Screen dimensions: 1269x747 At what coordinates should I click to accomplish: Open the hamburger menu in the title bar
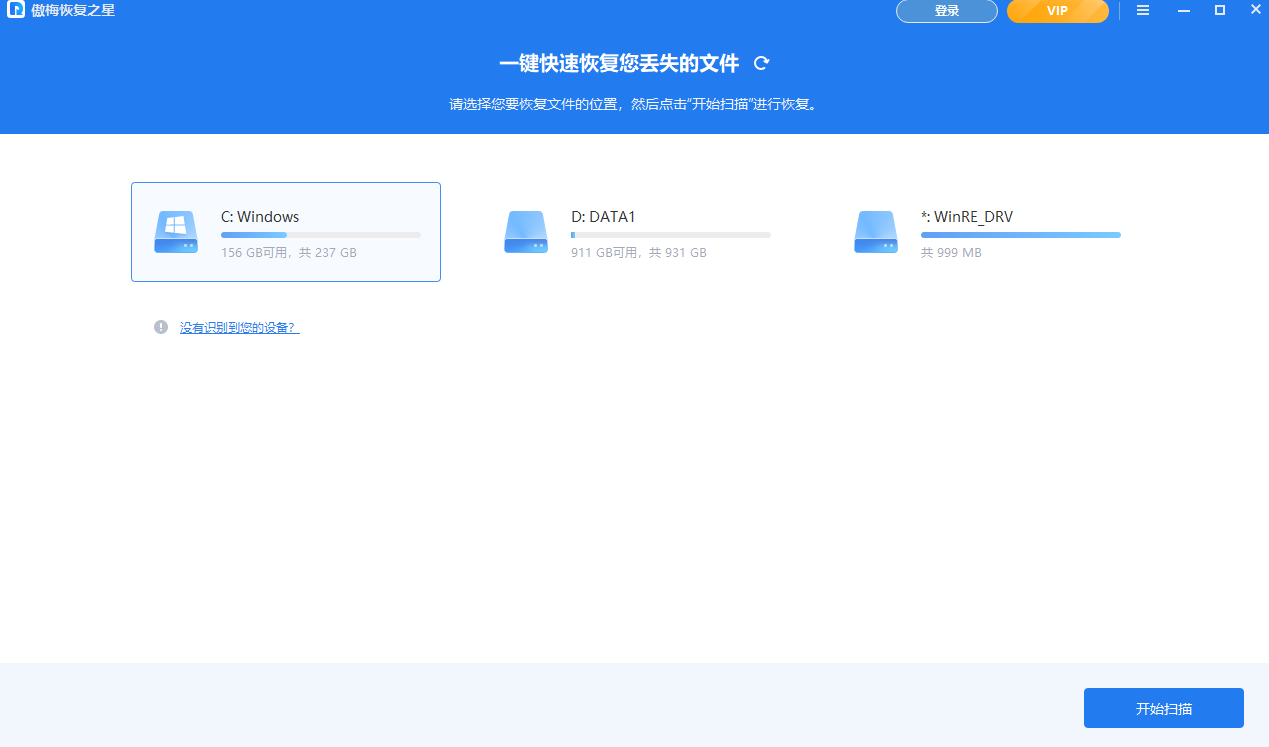pos(1142,10)
